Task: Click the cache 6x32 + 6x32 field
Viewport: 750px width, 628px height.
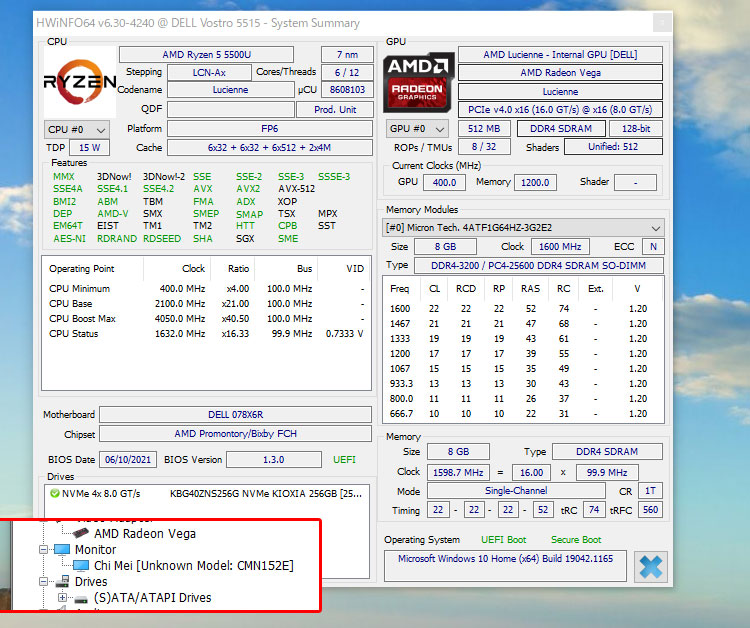Action: tap(270, 148)
